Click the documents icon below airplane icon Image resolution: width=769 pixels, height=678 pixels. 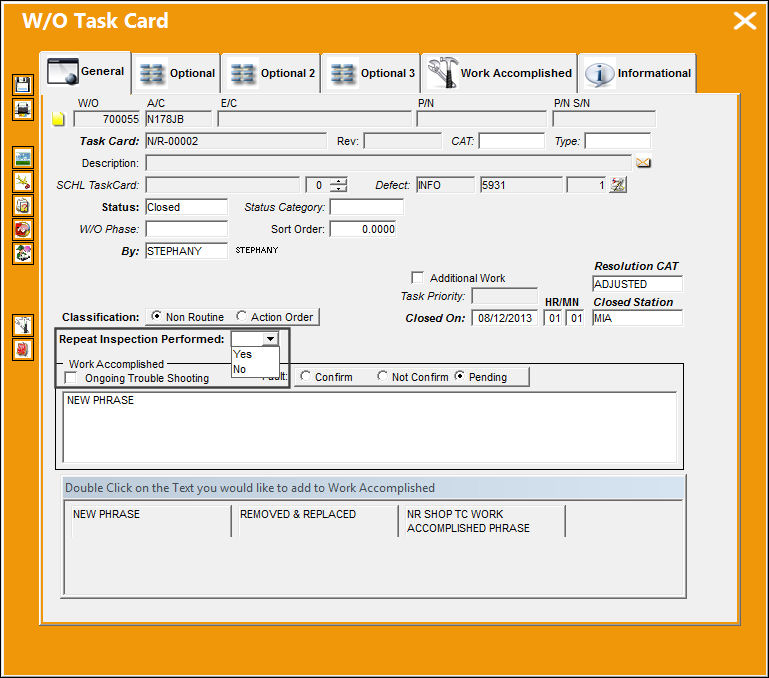click(x=23, y=206)
